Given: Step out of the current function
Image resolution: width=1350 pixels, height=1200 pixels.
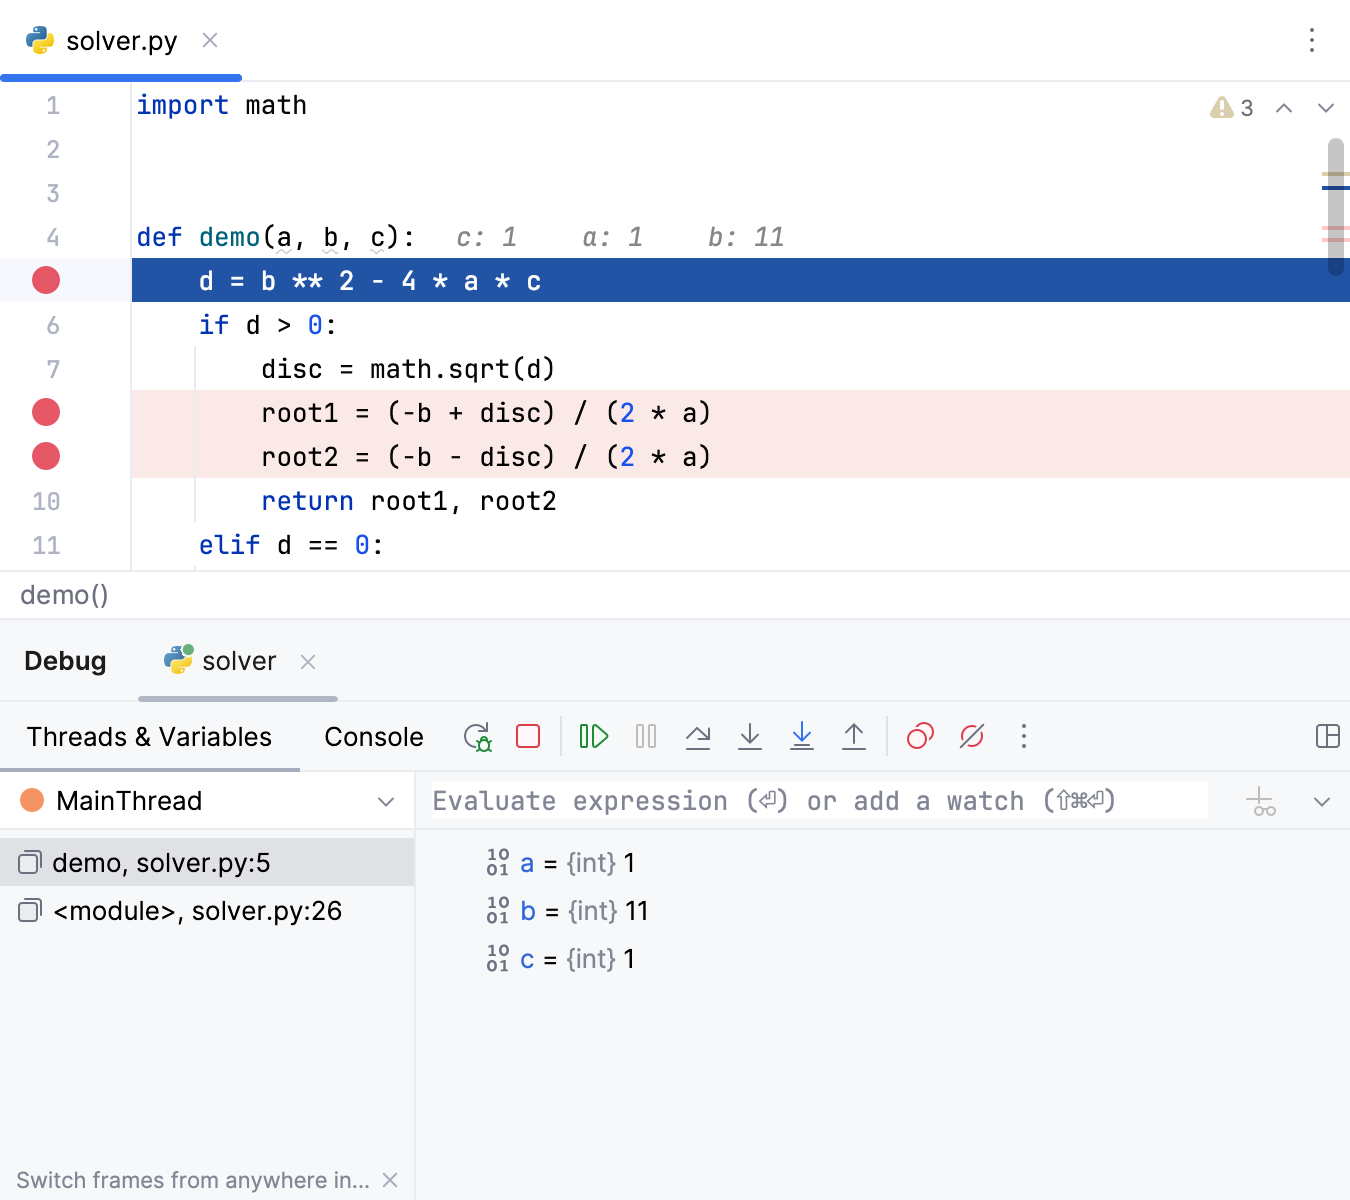Looking at the screenshot, I should tap(854, 736).
